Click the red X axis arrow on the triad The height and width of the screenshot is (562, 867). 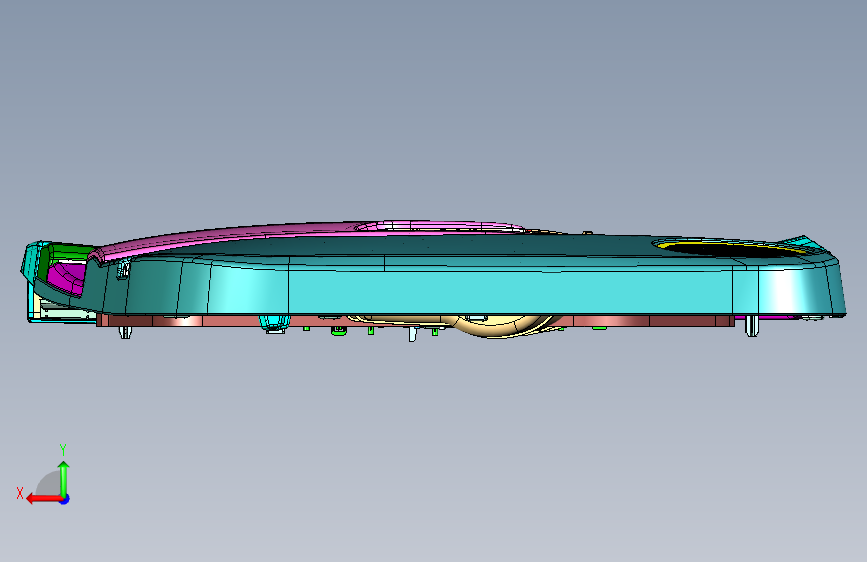[x=44, y=499]
